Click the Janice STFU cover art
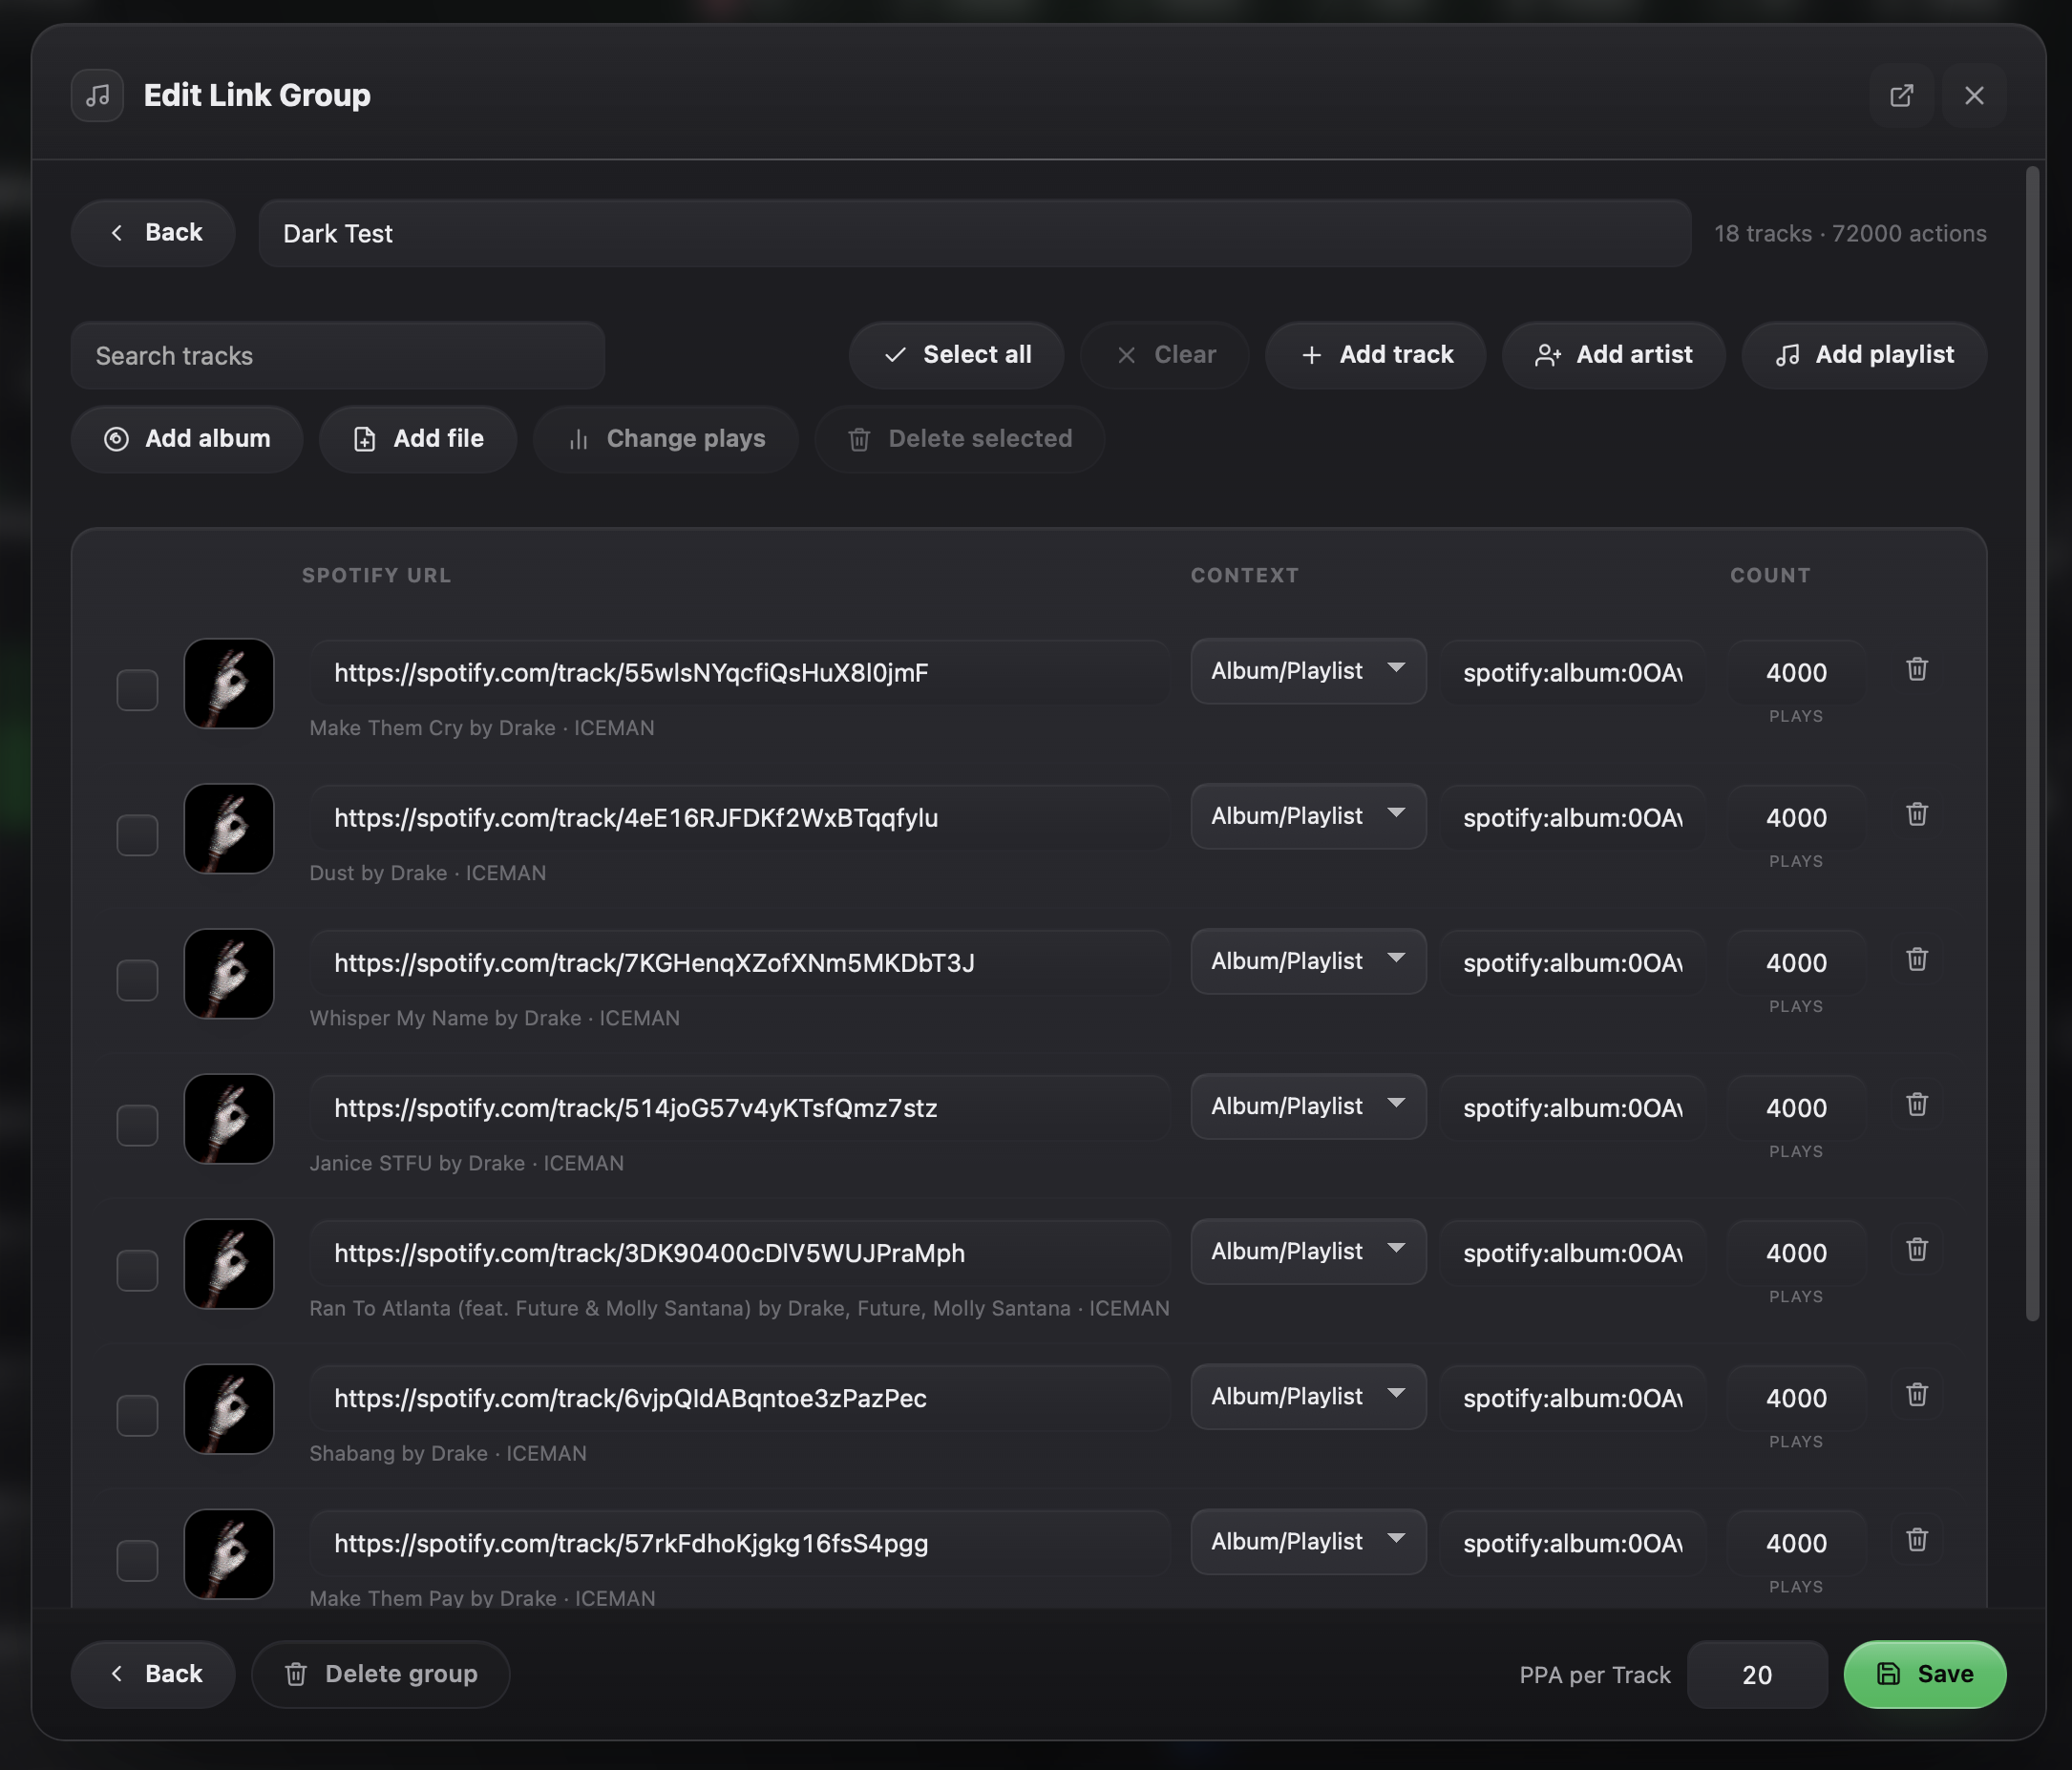 tap(229, 1119)
